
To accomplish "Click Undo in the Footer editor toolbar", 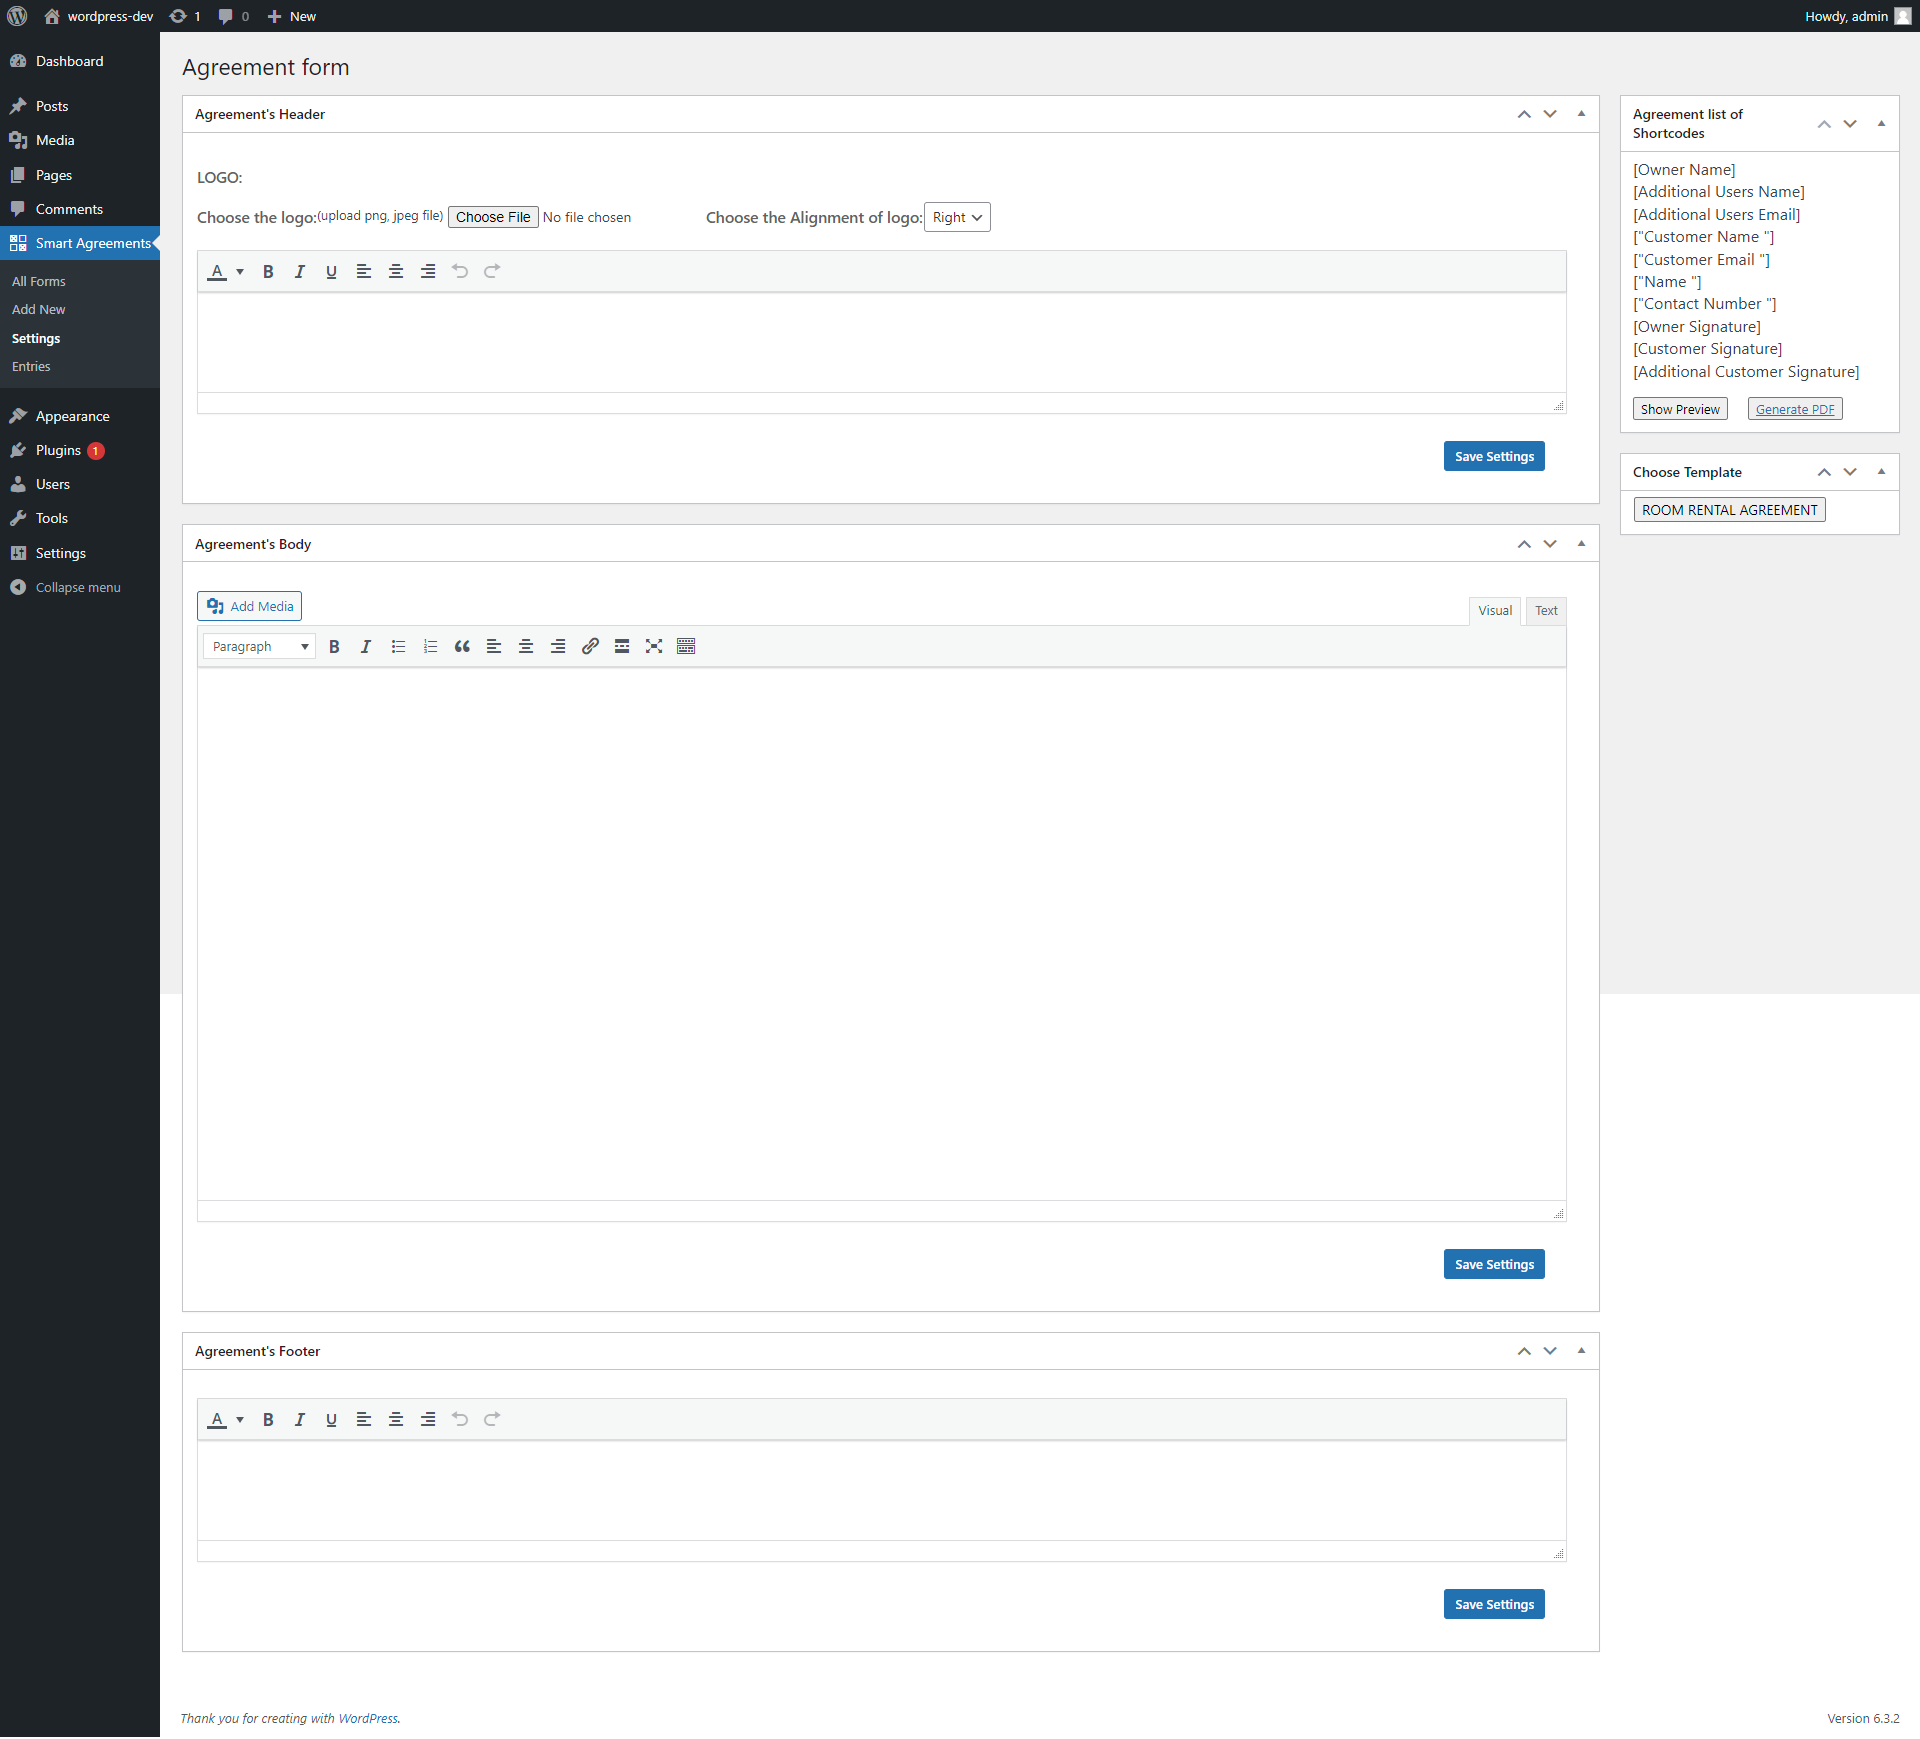I will click(460, 1420).
